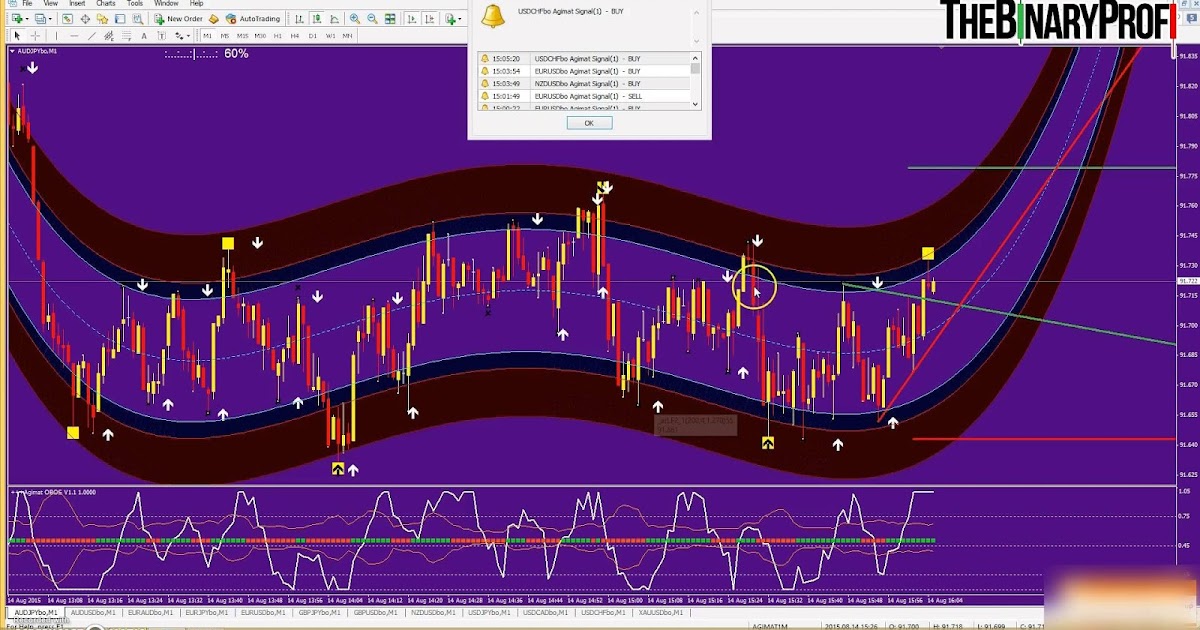This screenshot has width=1200, height=630.
Task: Click the zoom in magnifier icon
Action: tap(355, 18)
